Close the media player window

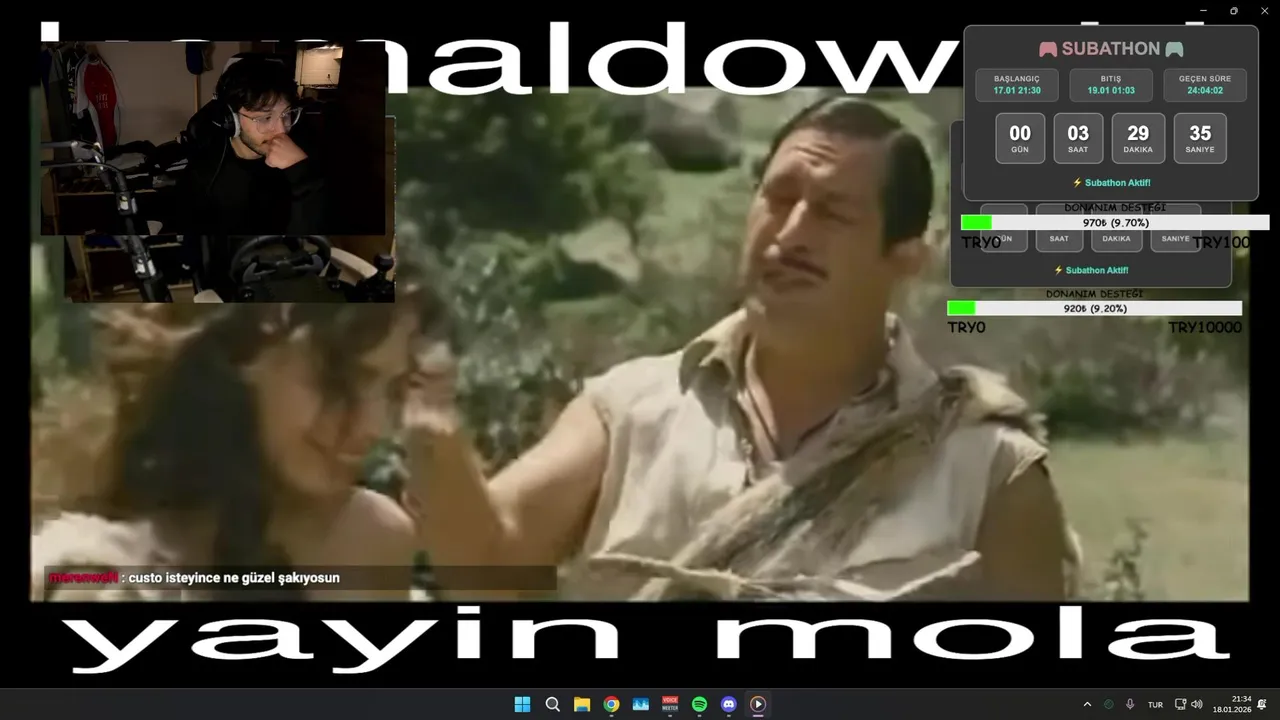coord(1264,10)
